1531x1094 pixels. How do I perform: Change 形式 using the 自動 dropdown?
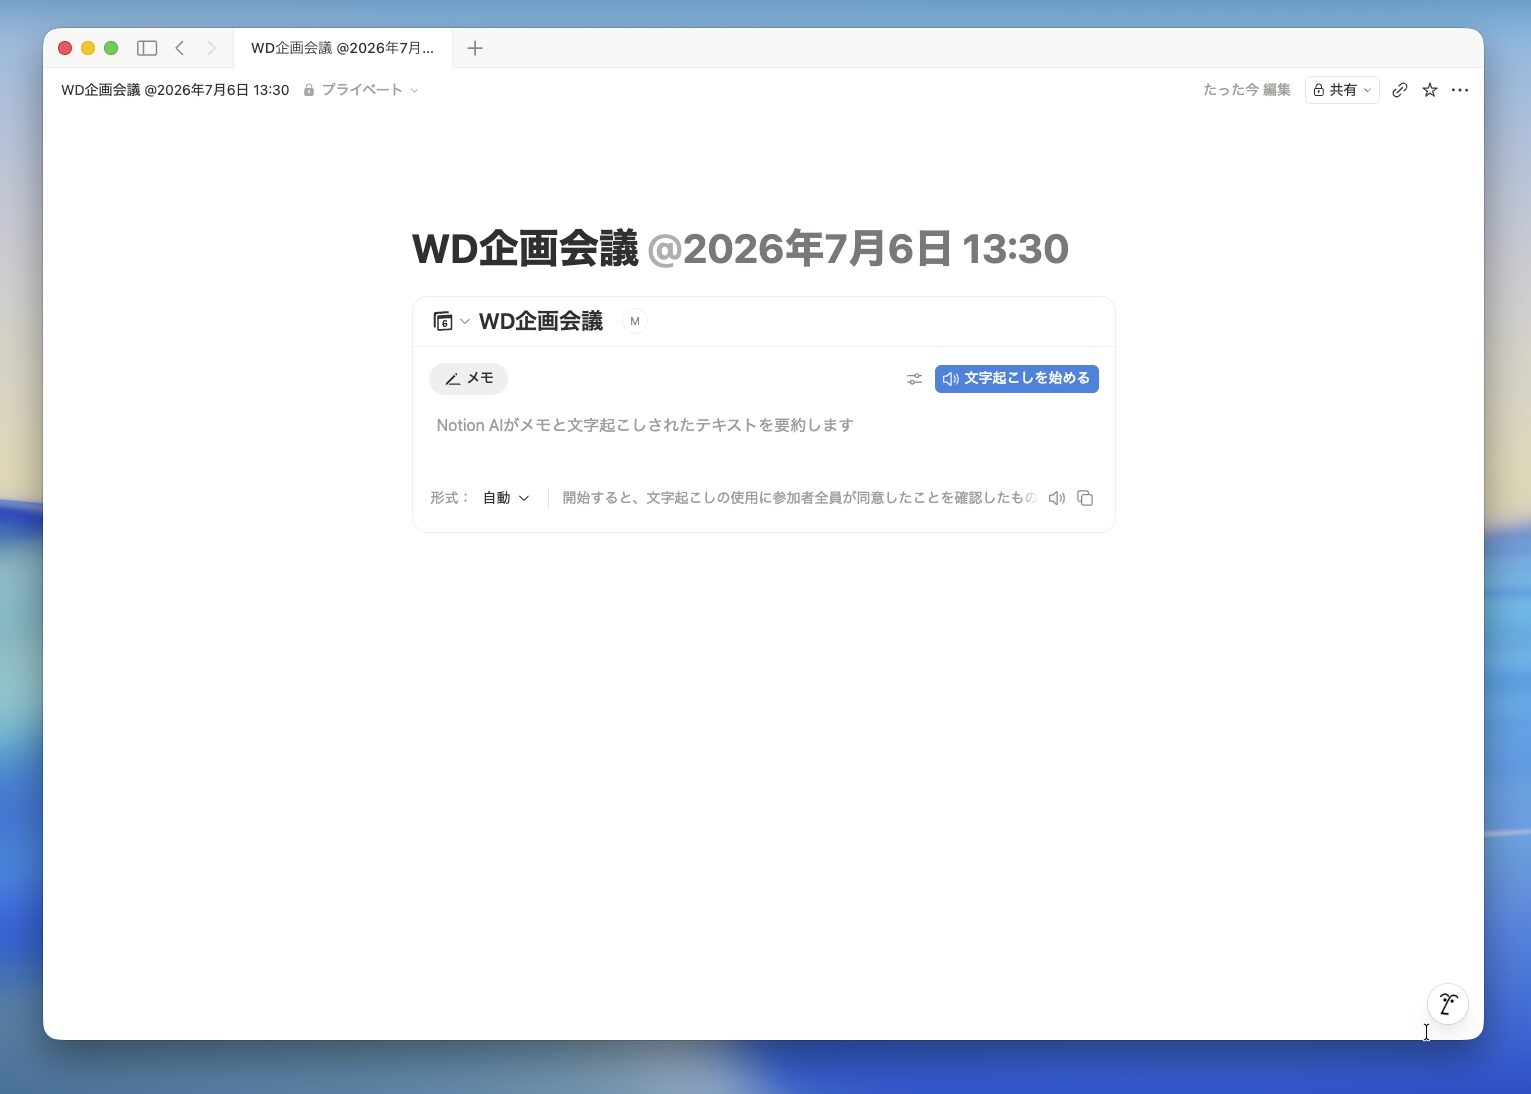(x=506, y=498)
